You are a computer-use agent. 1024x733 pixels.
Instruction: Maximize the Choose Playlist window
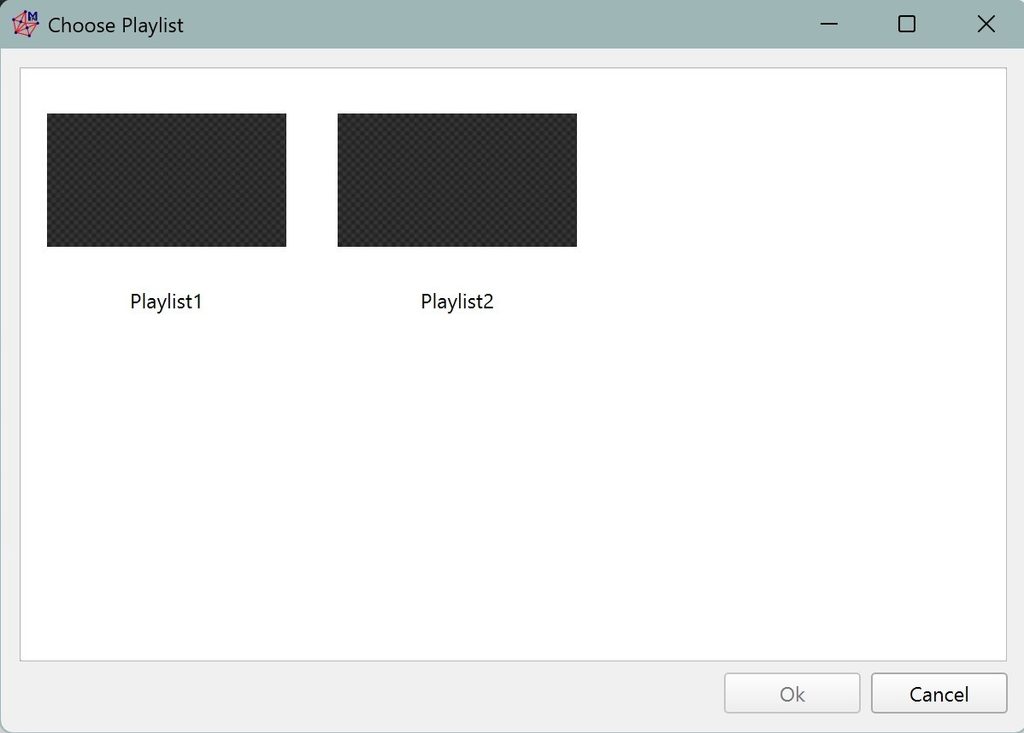[907, 24]
